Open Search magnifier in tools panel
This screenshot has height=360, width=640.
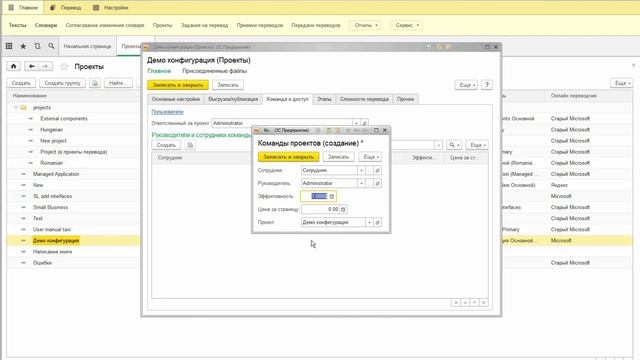[x=51, y=46]
